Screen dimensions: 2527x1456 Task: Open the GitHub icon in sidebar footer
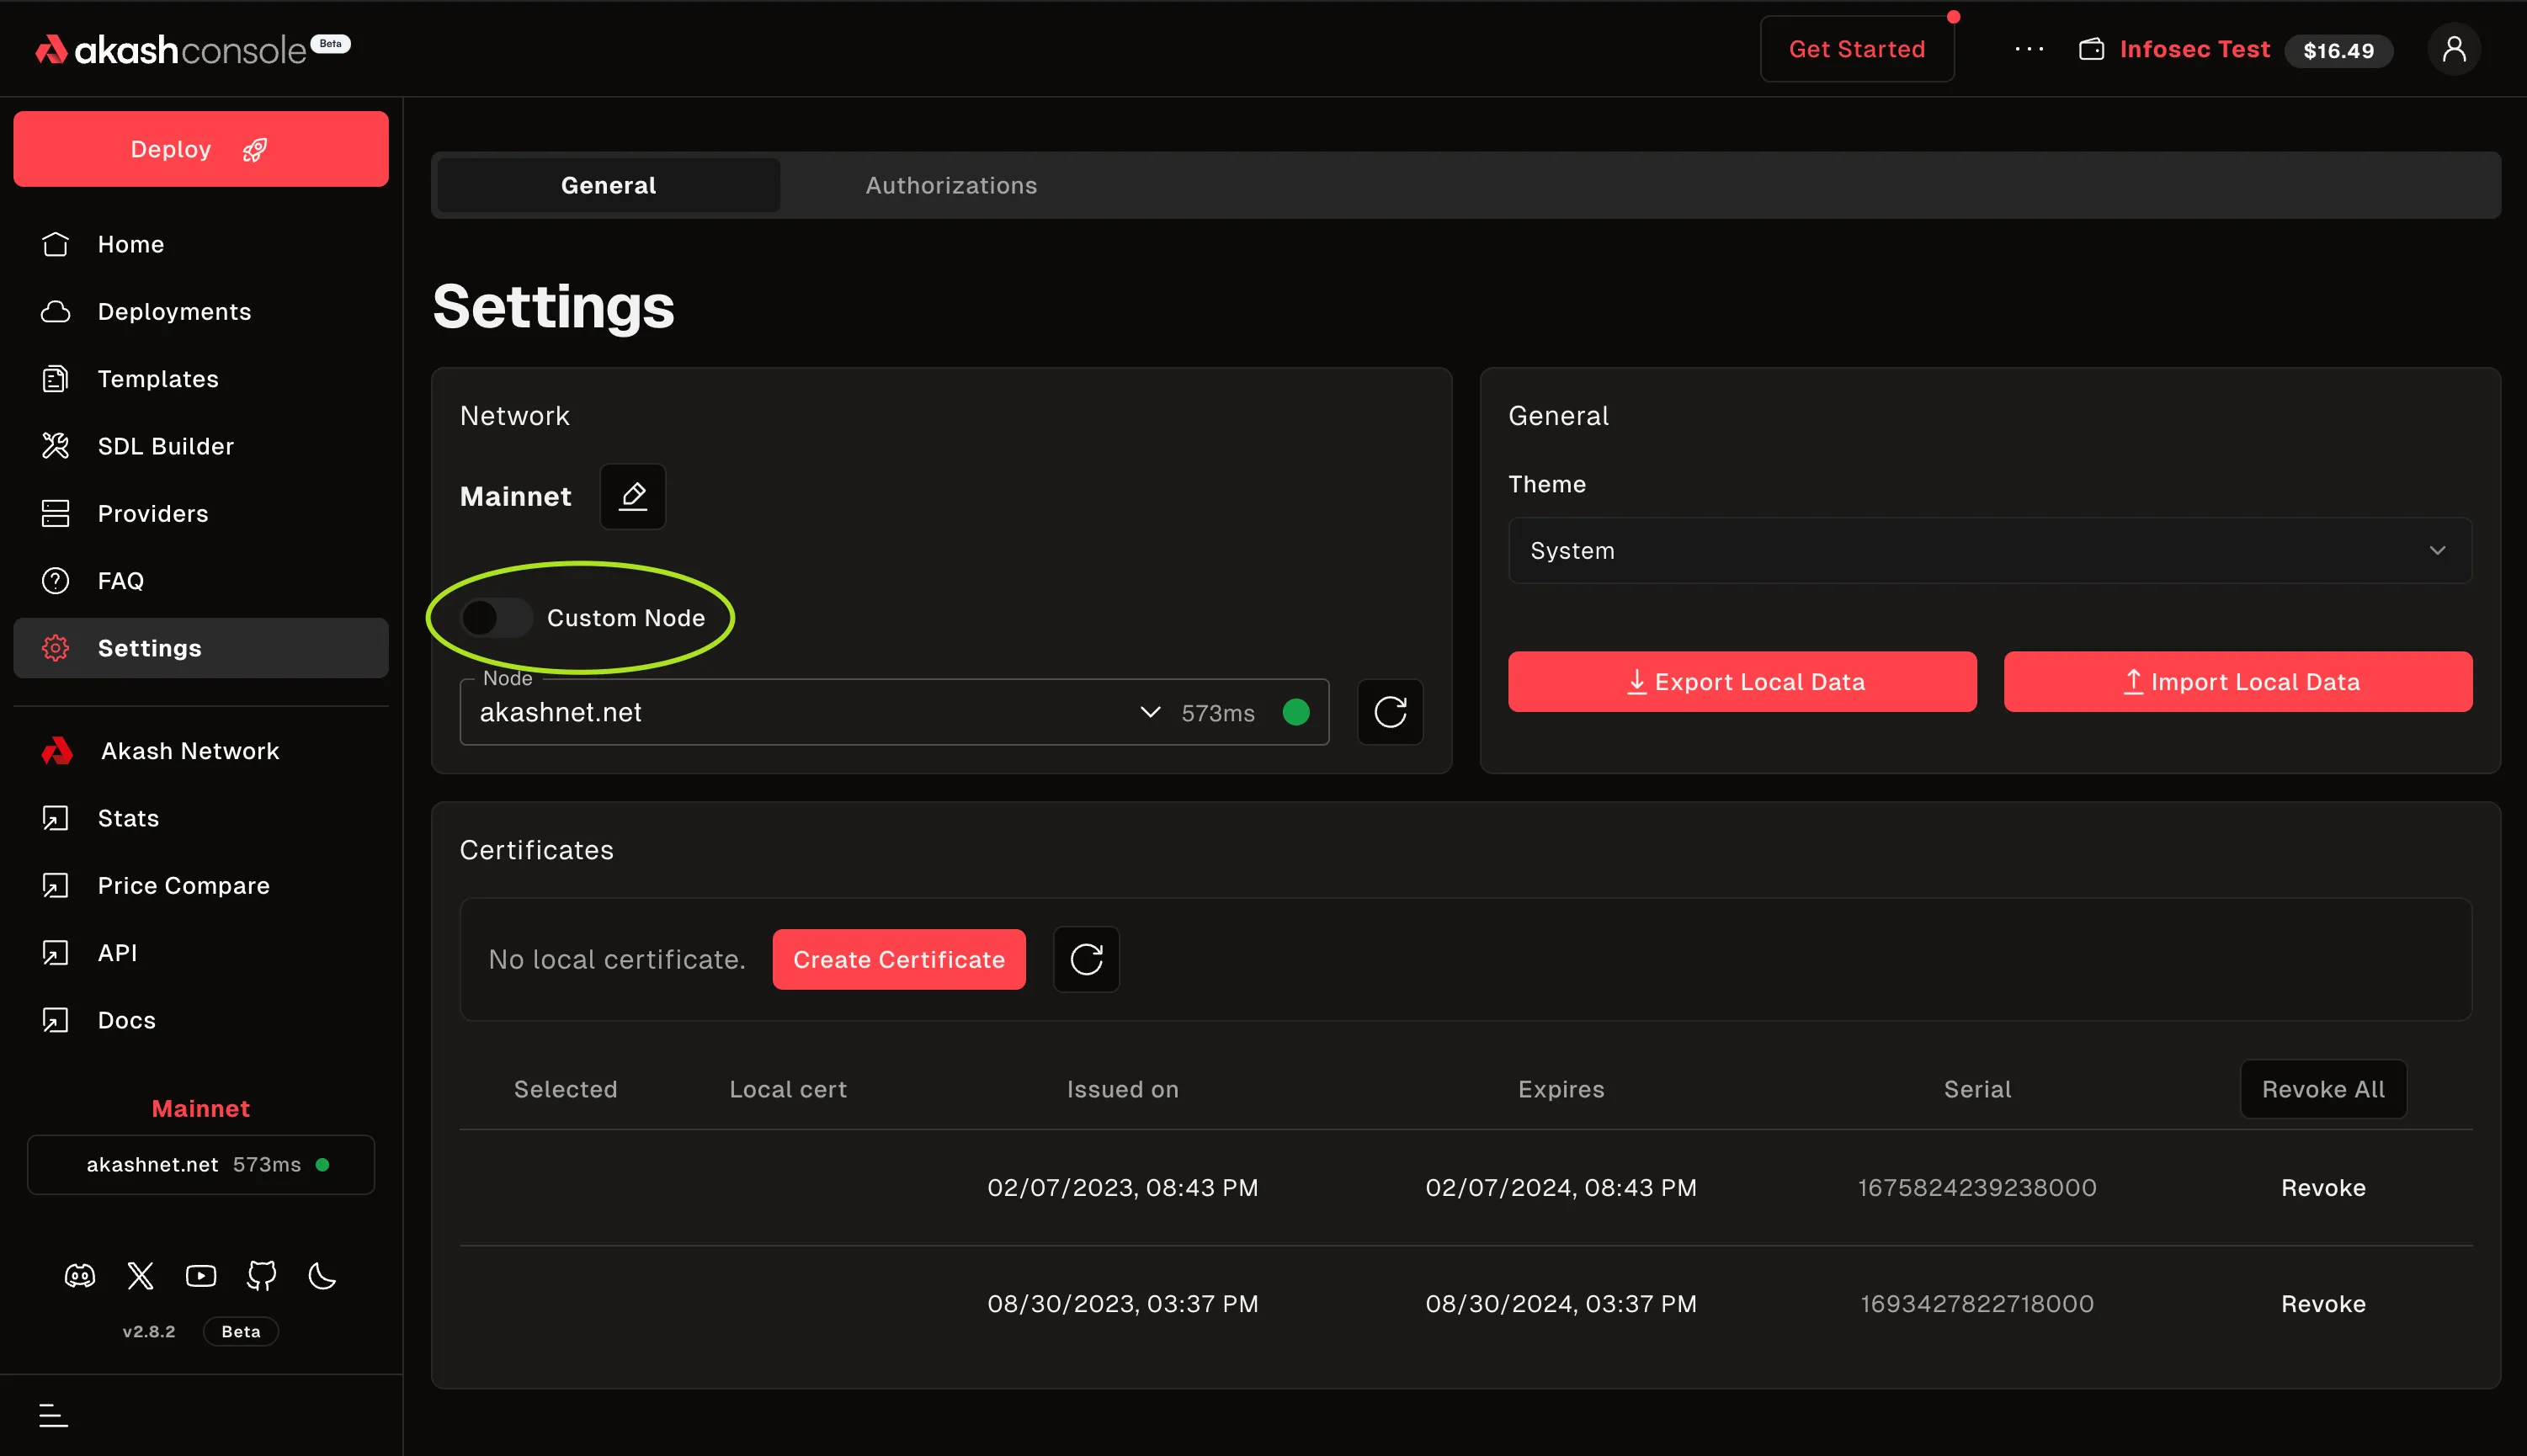[262, 1276]
